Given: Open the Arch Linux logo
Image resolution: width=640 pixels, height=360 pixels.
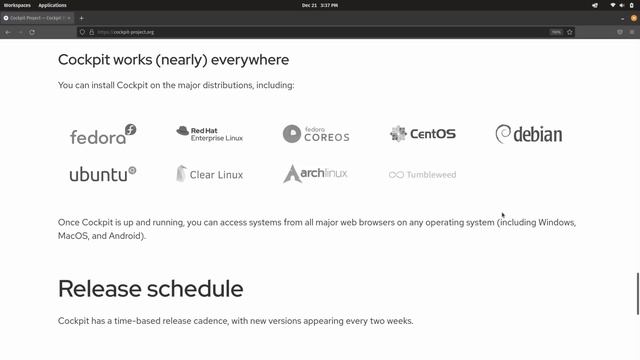Looking at the screenshot, I should (x=316, y=173).
